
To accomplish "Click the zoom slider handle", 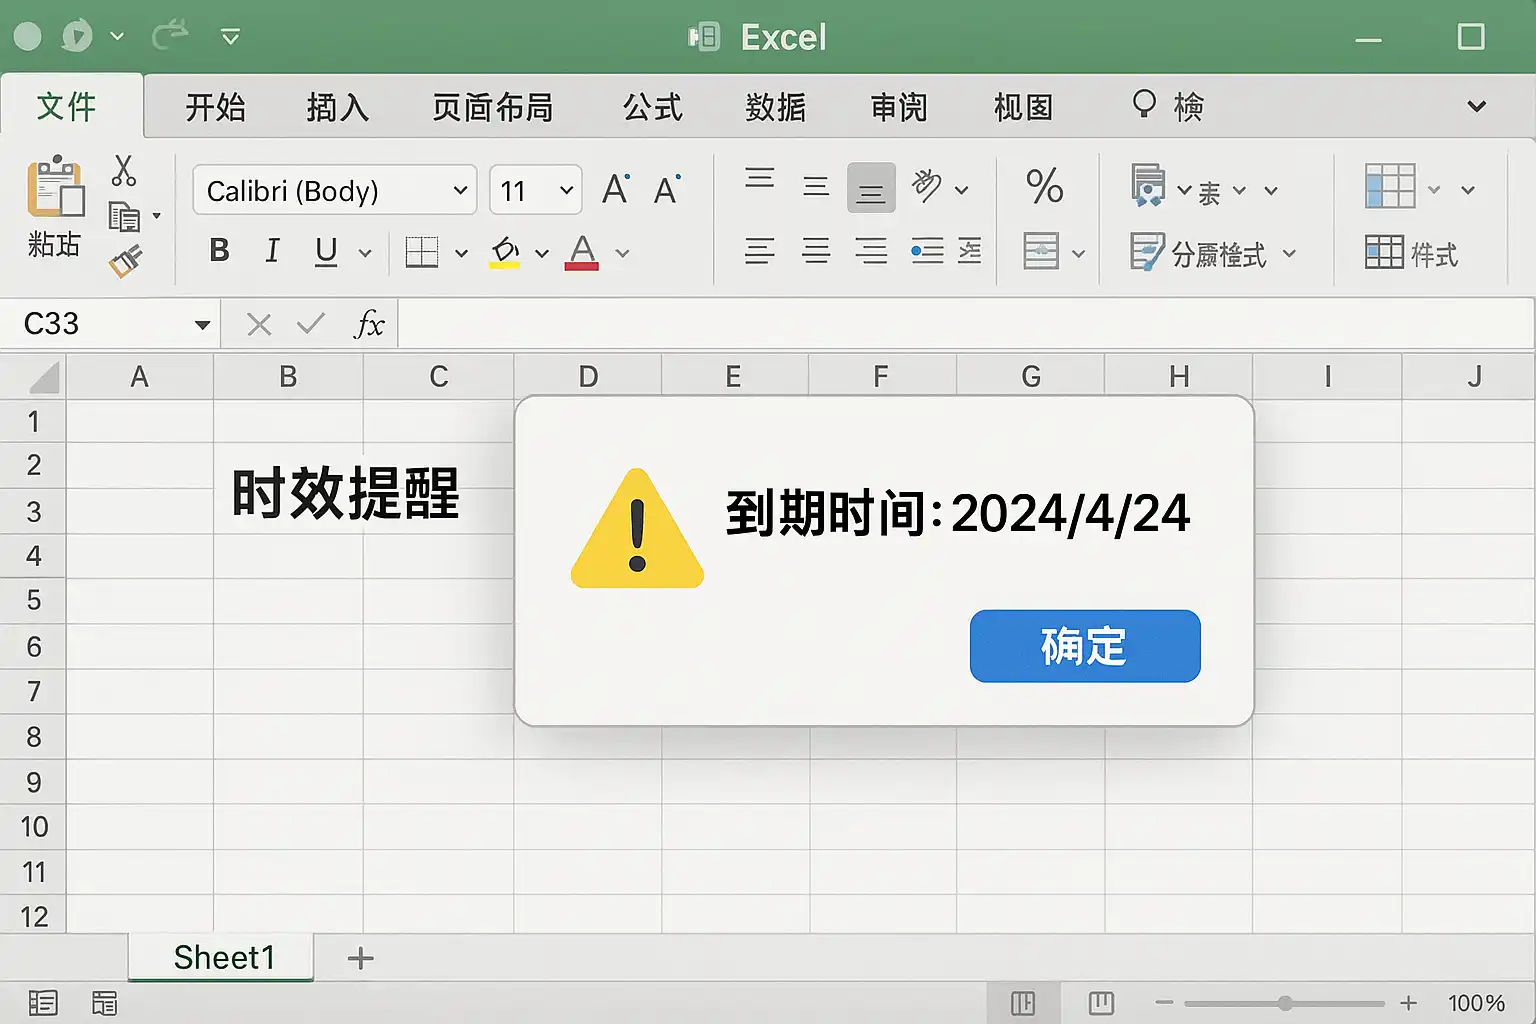I will coord(1285,1003).
